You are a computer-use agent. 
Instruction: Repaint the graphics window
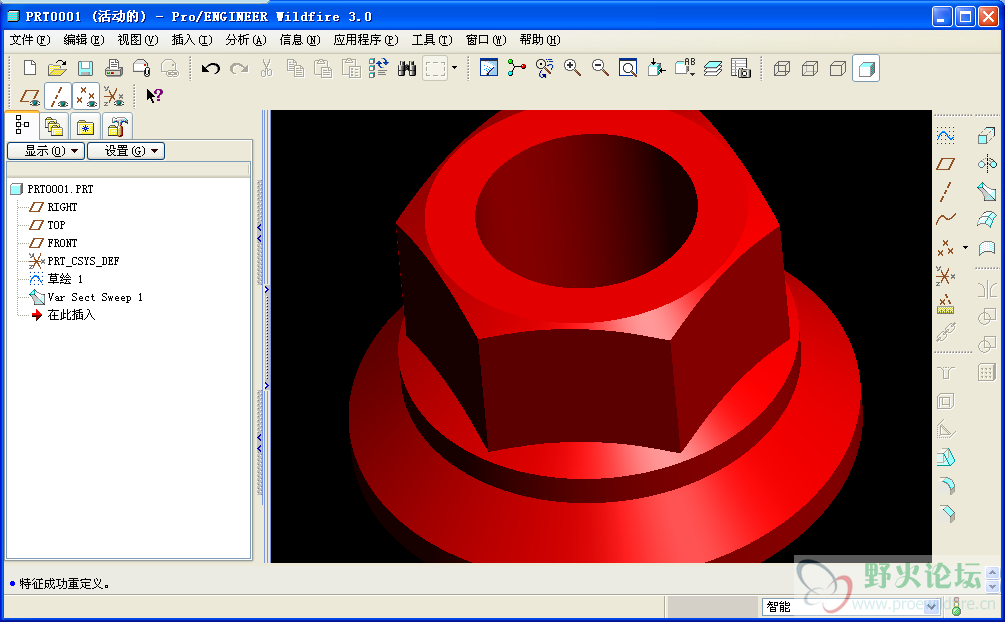click(x=488, y=68)
